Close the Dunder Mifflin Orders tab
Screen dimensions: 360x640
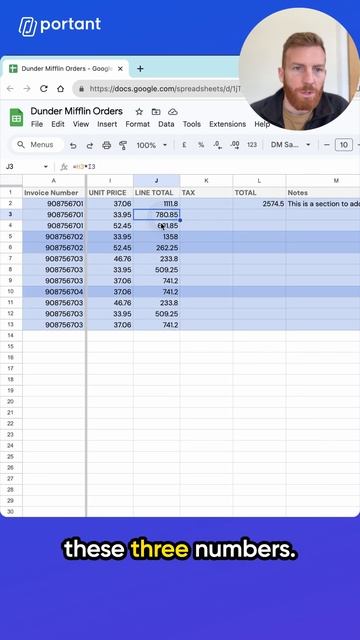coord(120,69)
